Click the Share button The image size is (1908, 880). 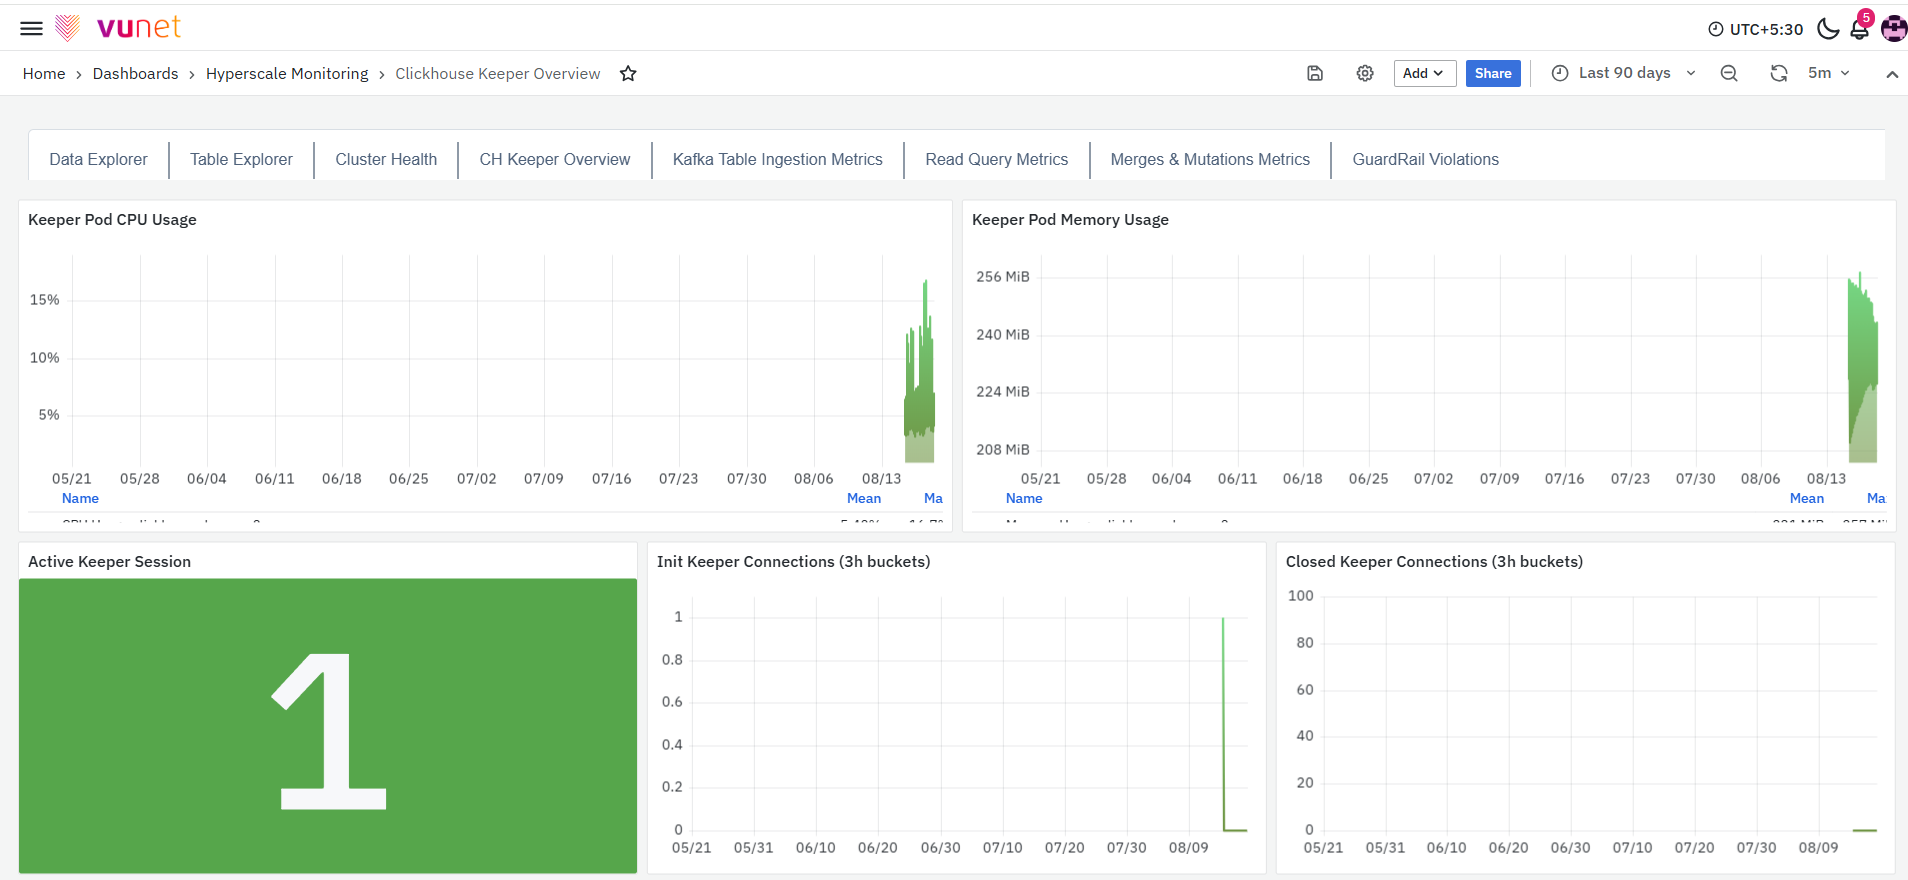click(x=1493, y=73)
